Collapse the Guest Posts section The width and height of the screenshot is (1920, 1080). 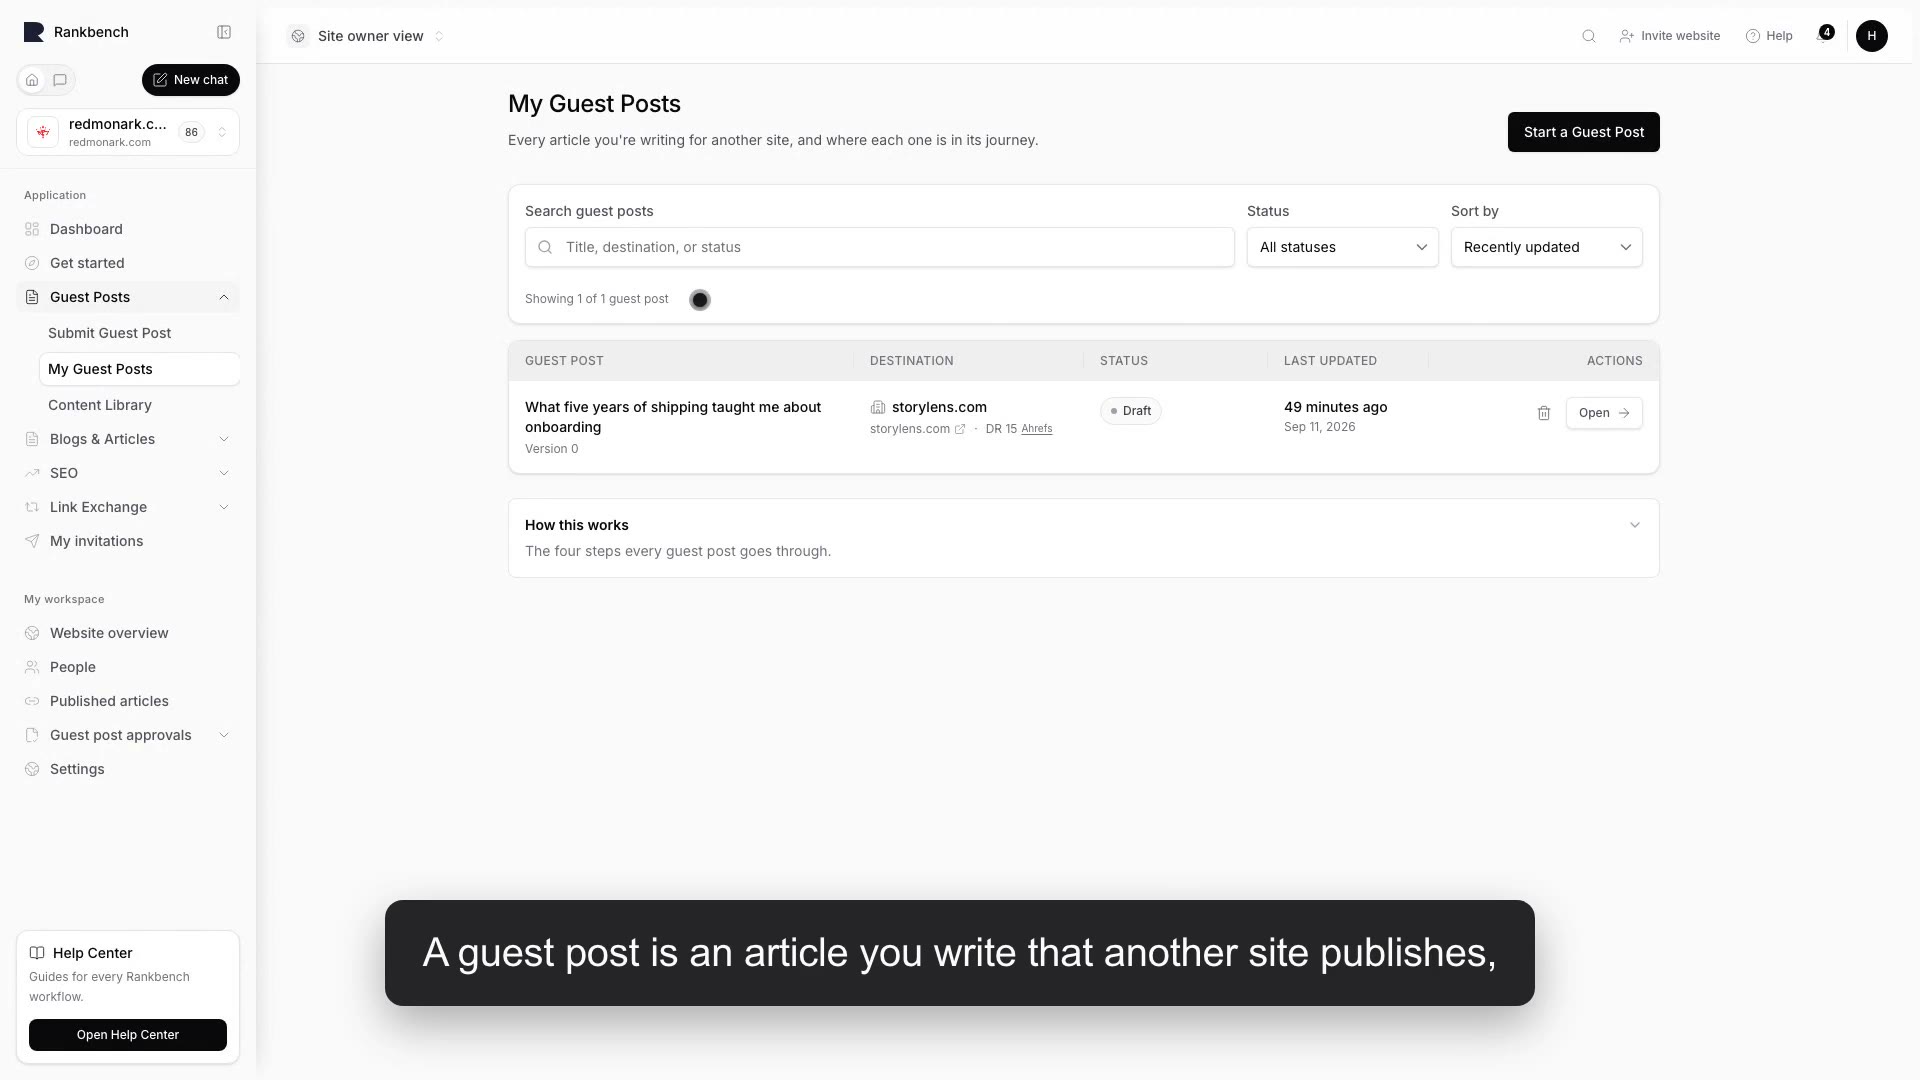pyautogui.click(x=128, y=297)
